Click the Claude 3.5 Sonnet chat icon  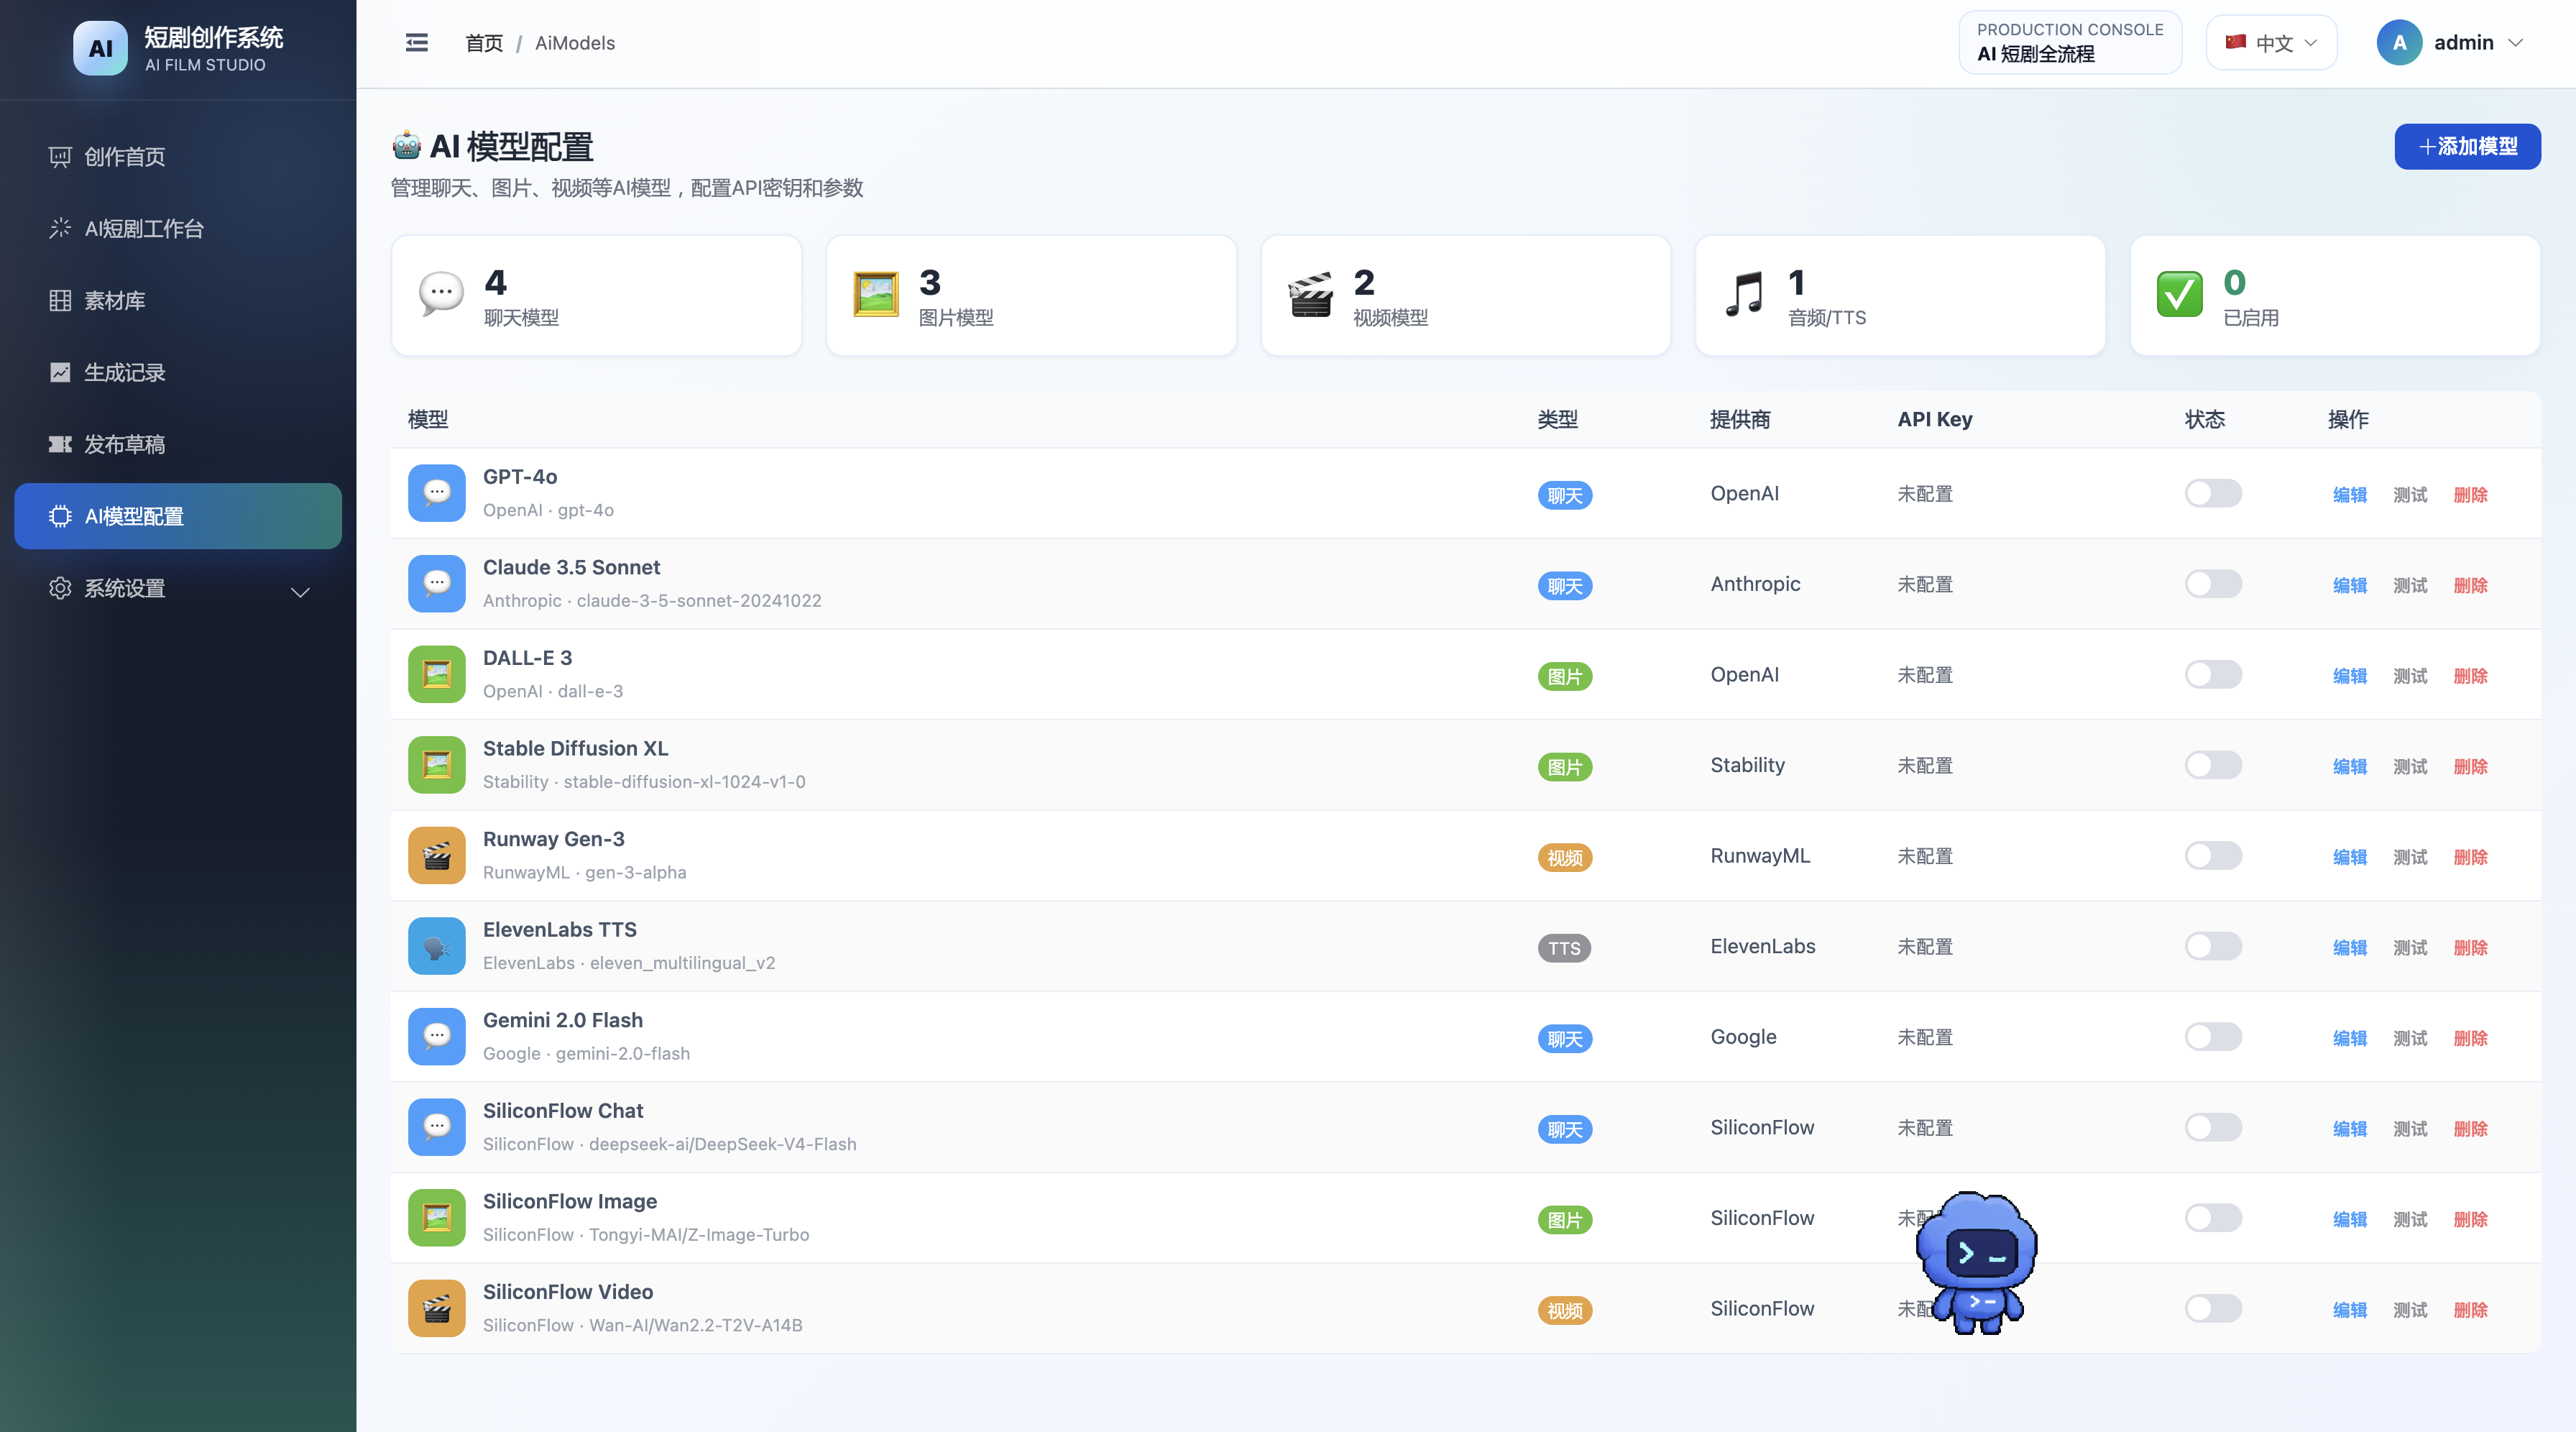pyautogui.click(x=437, y=583)
